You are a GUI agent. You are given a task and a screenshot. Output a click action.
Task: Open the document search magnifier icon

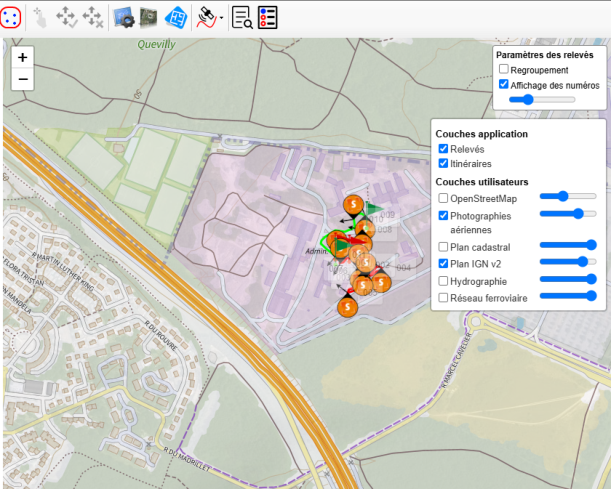(242, 16)
